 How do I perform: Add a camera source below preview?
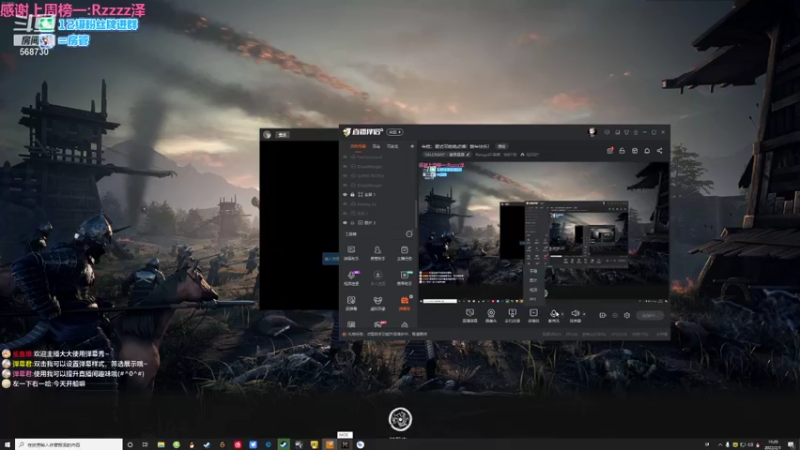[x=491, y=315]
